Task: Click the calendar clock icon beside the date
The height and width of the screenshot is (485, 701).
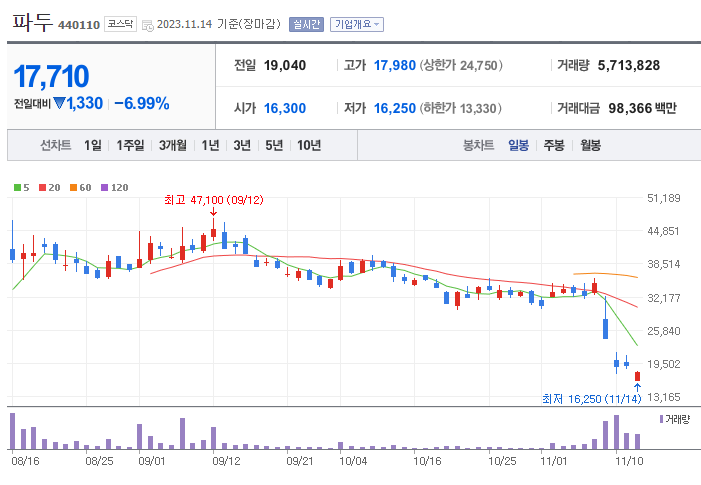Action: pos(148,25)
